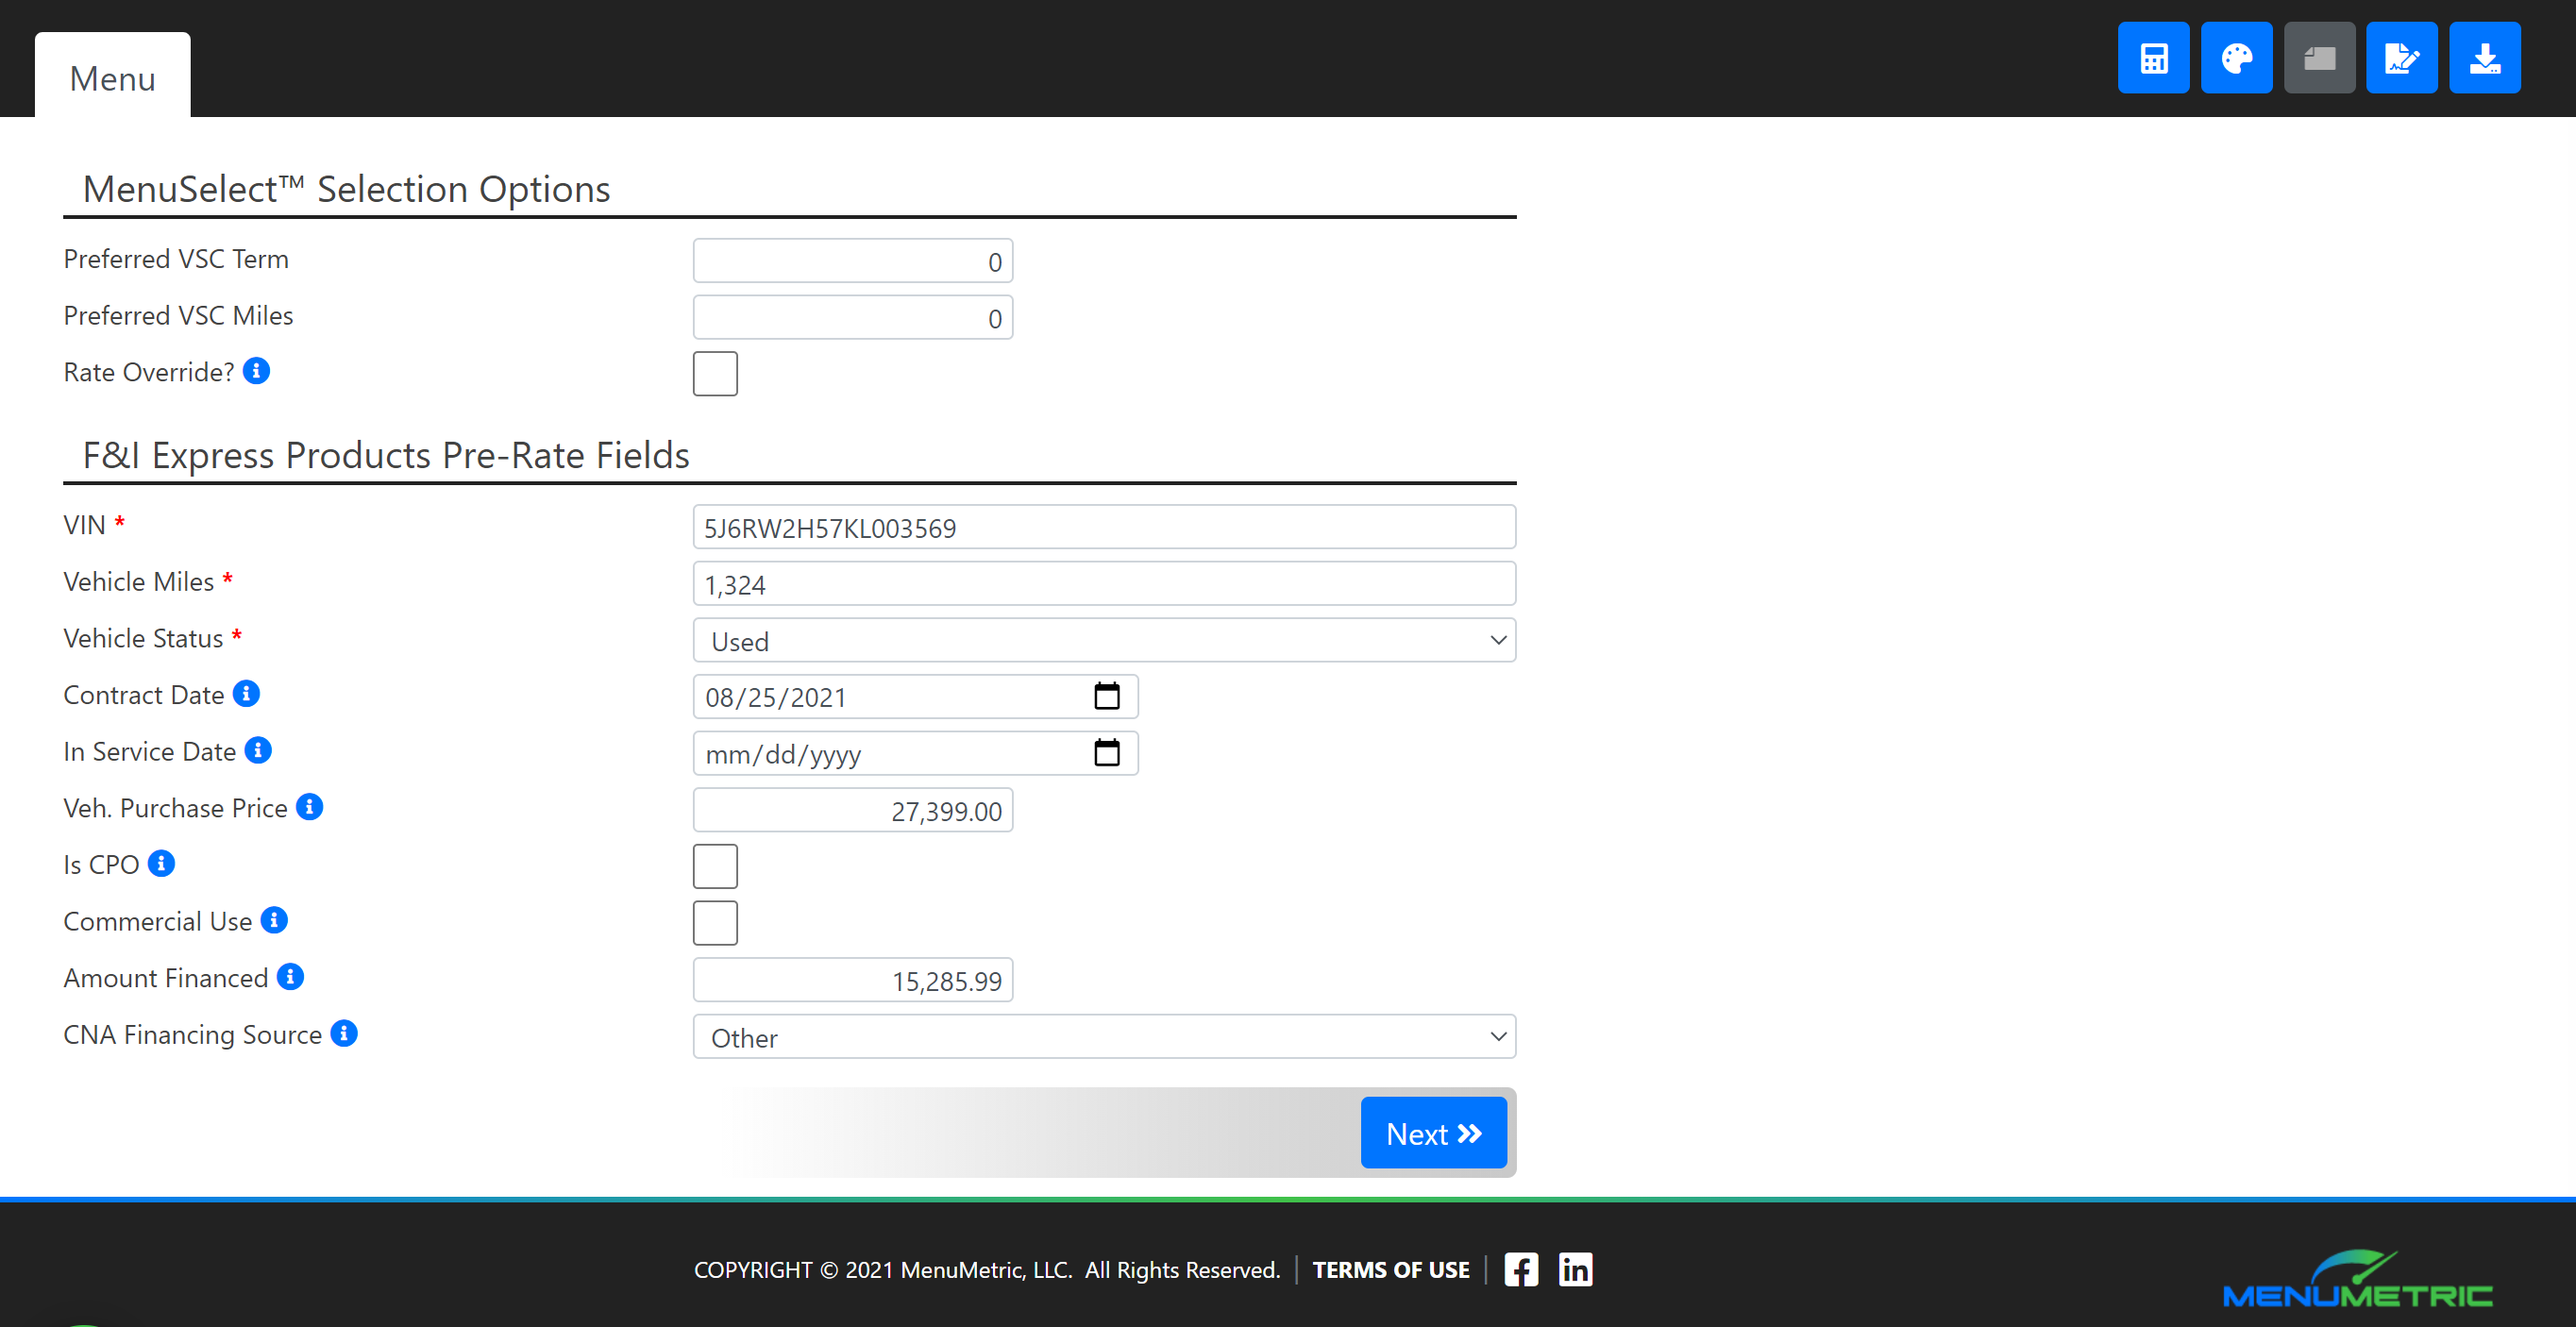Click into the VIN input field
This screenshot has width=2576, height=1327.
coord(1104,527)
